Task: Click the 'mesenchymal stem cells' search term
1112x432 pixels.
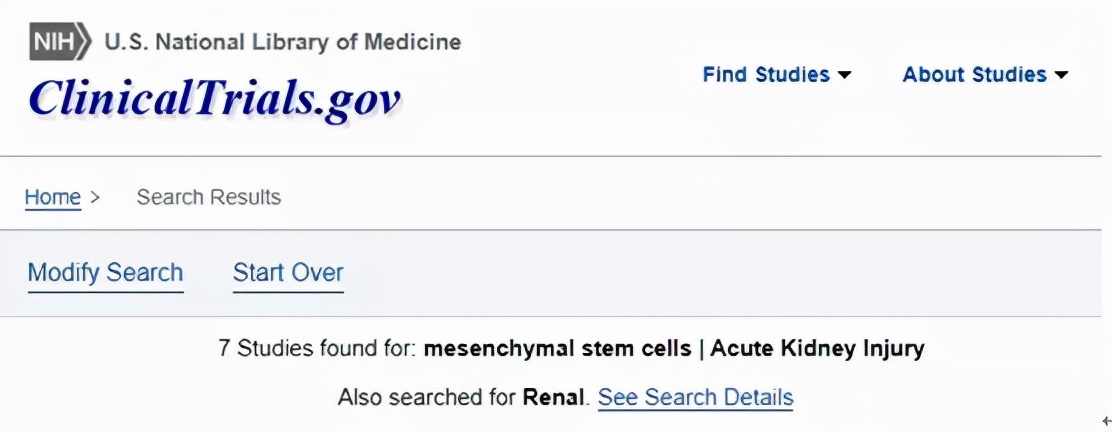Action: pos(557,349)
